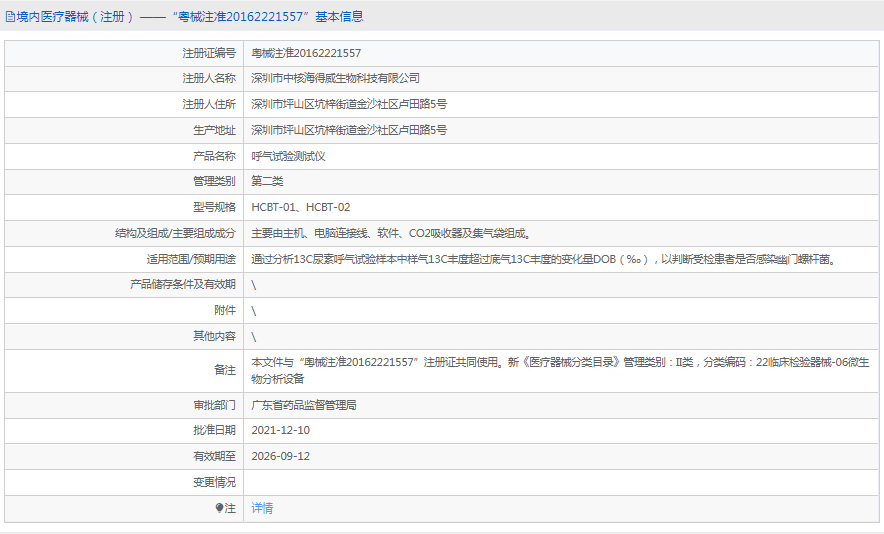Click the 备注 label
884x534 pixels.
(225, 370)
